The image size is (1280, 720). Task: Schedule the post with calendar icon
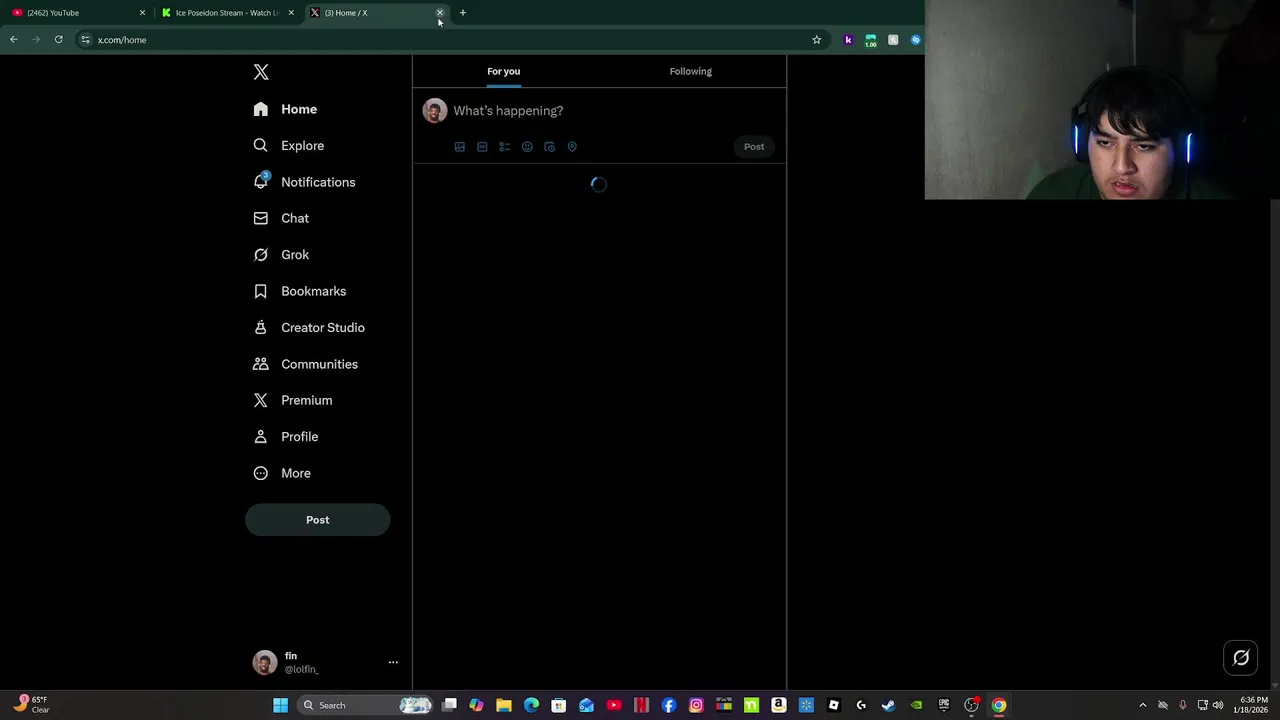(549, 147)
